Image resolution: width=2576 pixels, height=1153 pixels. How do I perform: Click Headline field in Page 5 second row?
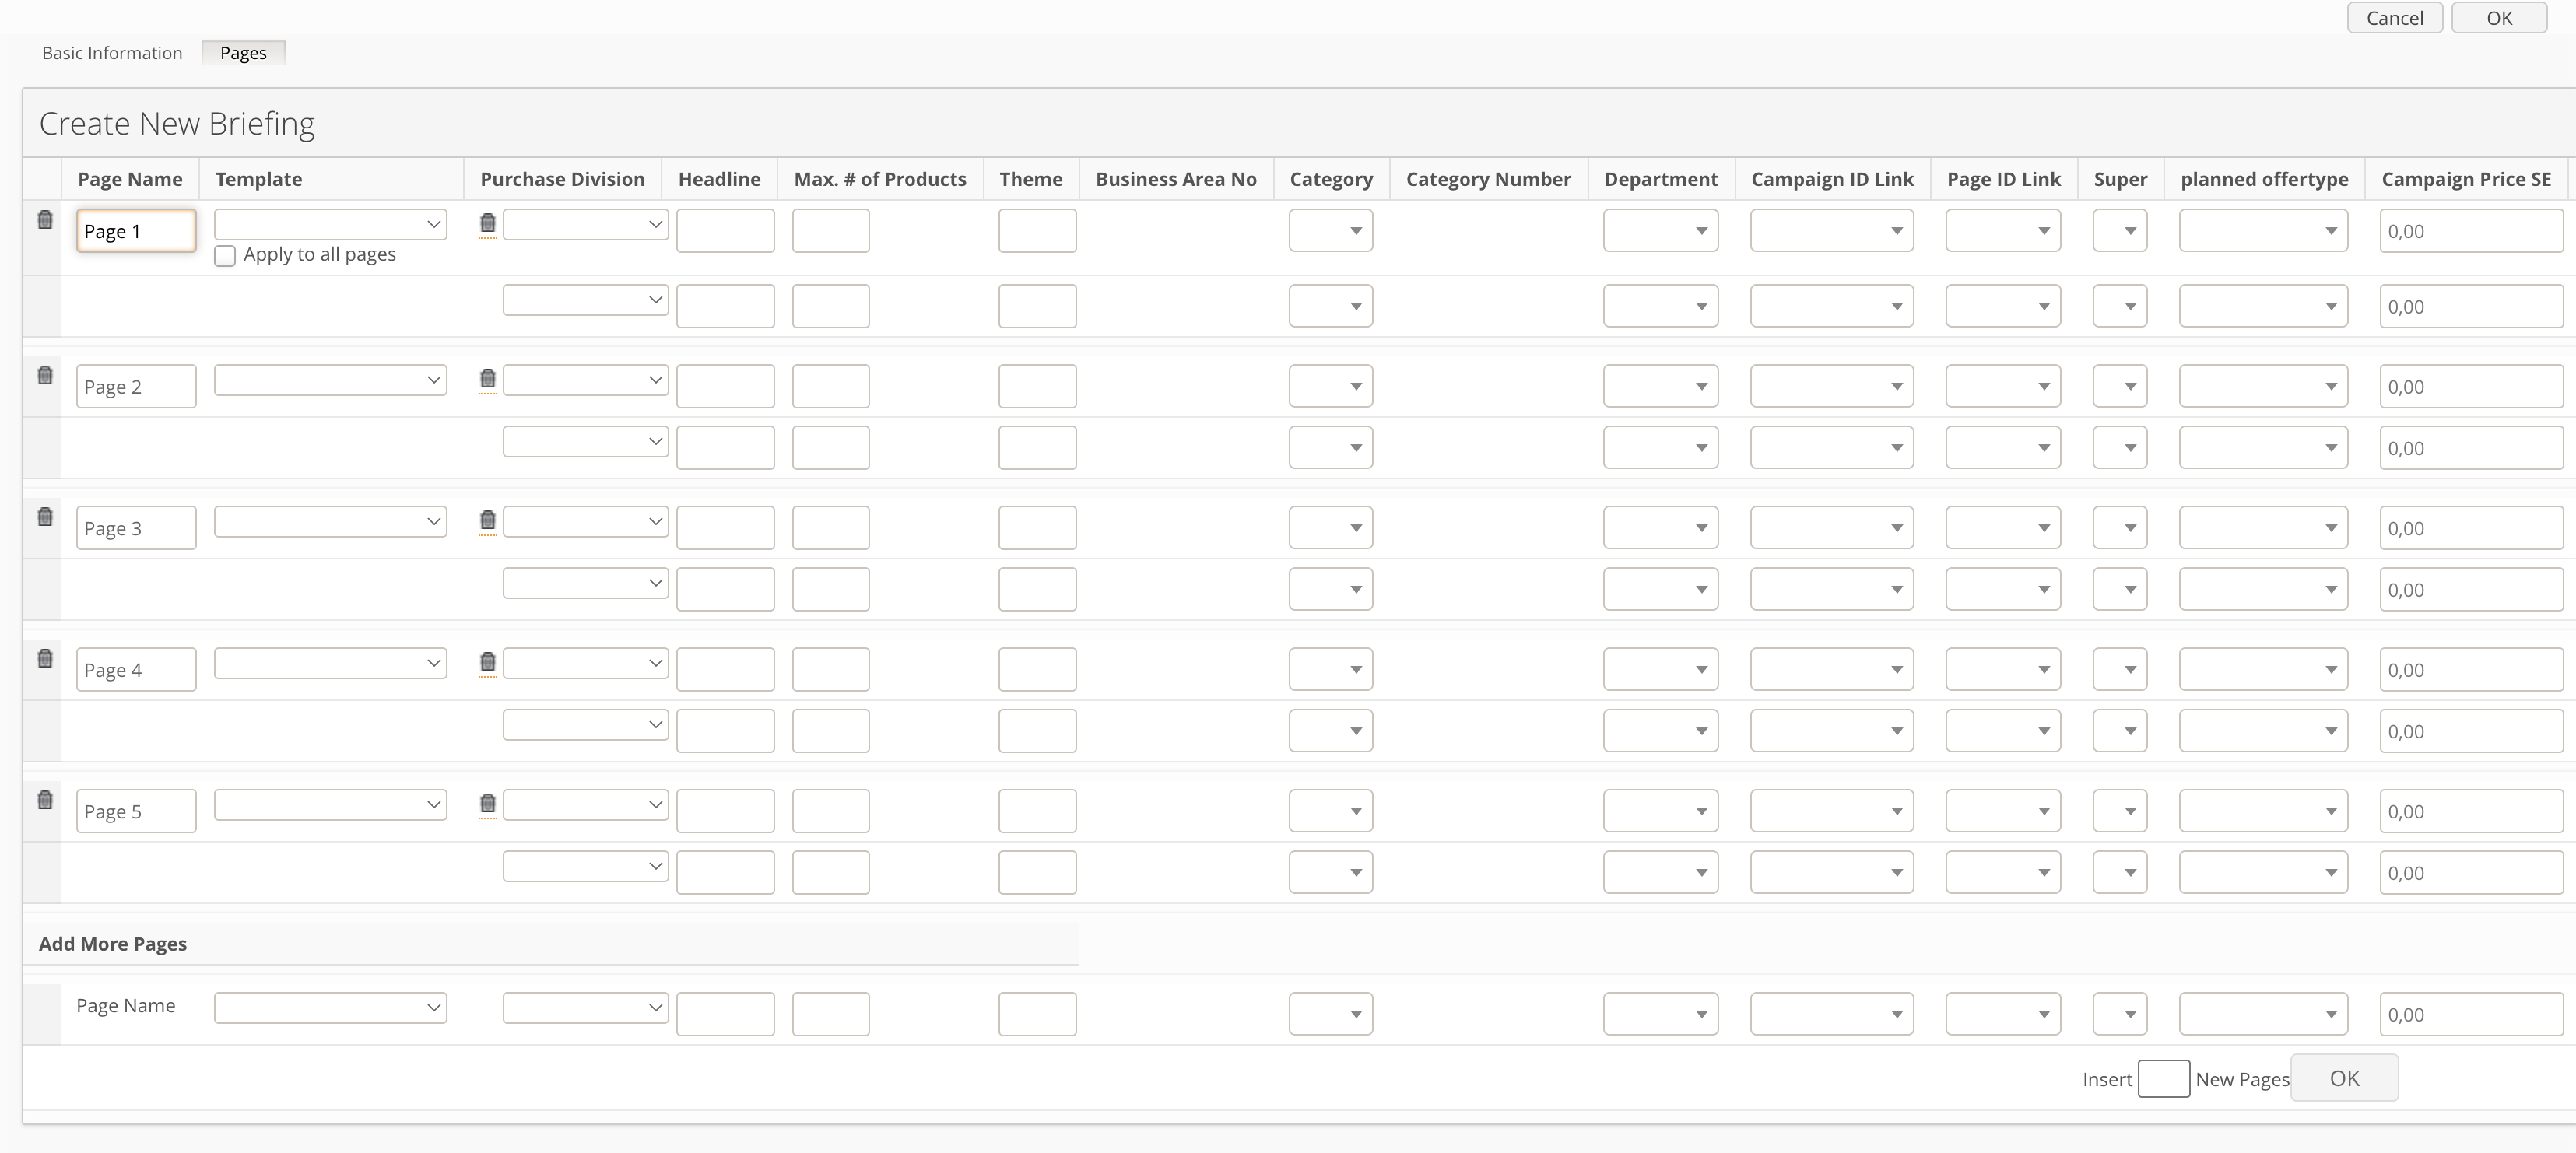point(725,872)
